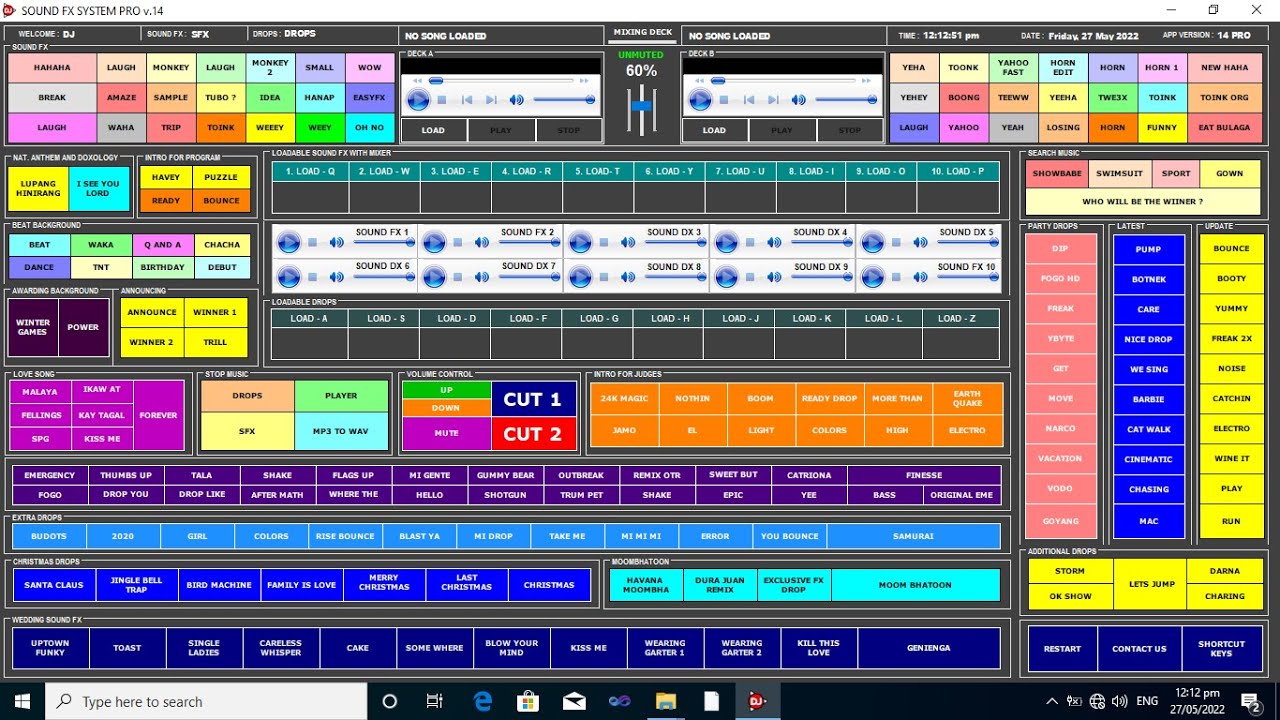Click 24K MAGIC judges intro
Image resolution: width=1280 pixels, height=720 pixels.
(625, 398)
